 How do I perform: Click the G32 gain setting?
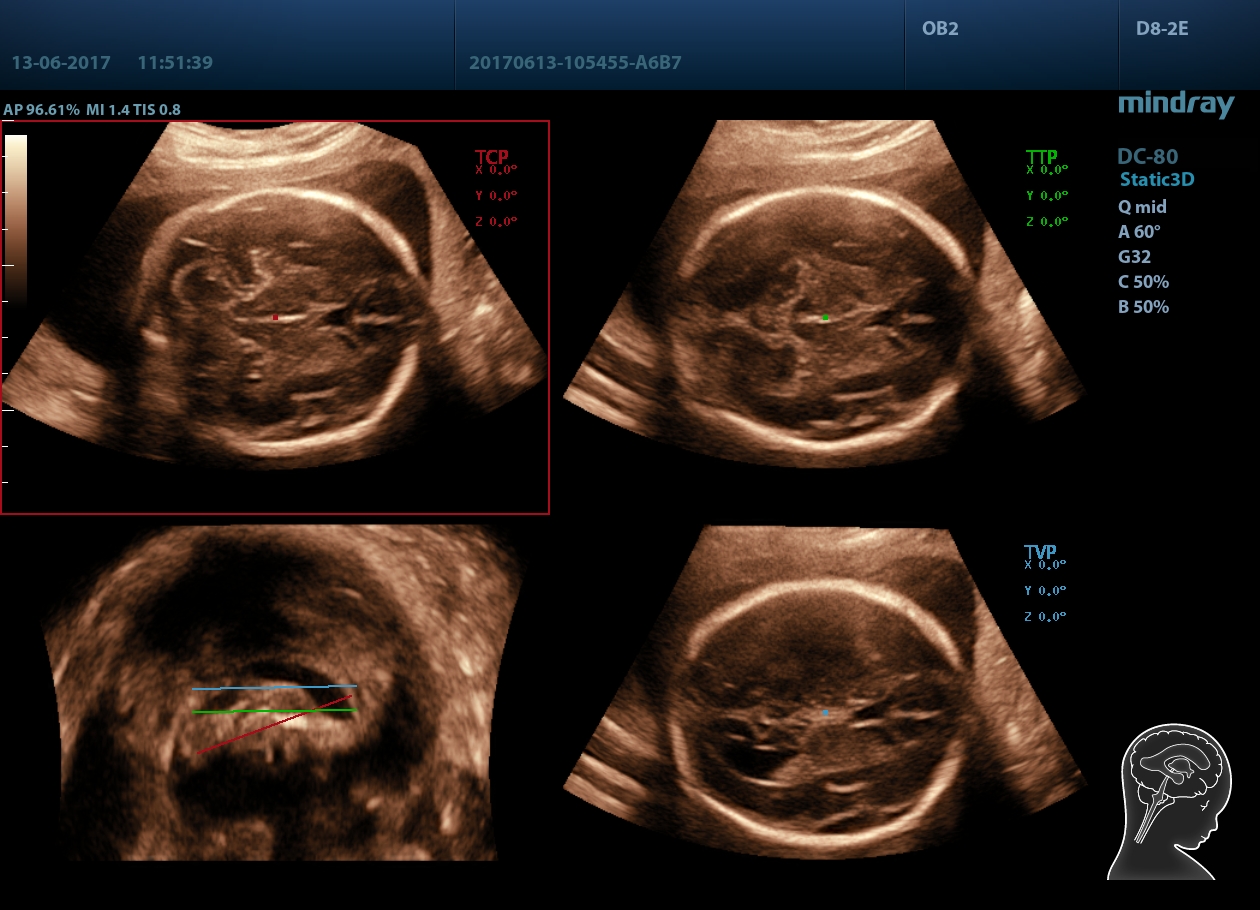coord(1134,257)
